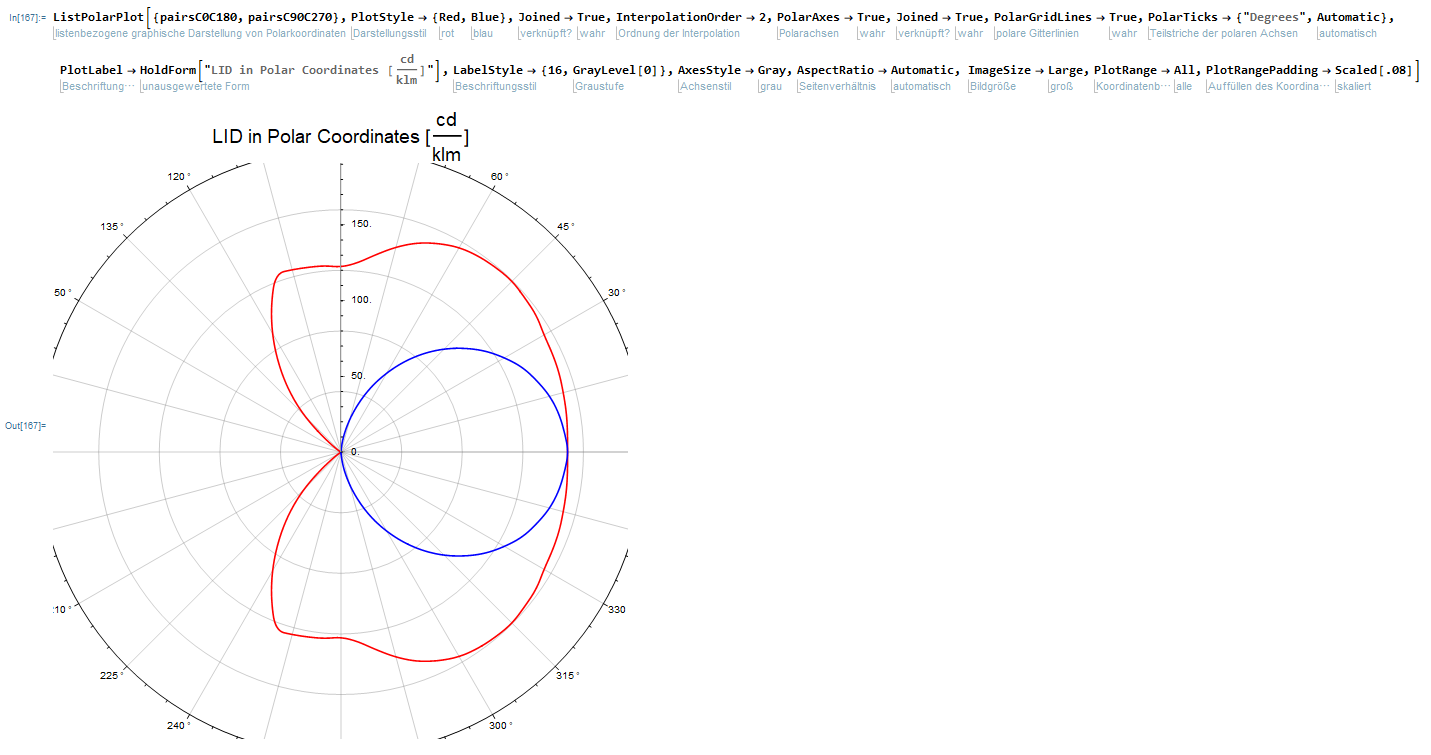The width and height of the screenshot is (1431, 755).
Task: Click the pairsC90C270 variable in the code
Action: pyautogui.click(x=290, y=18)
